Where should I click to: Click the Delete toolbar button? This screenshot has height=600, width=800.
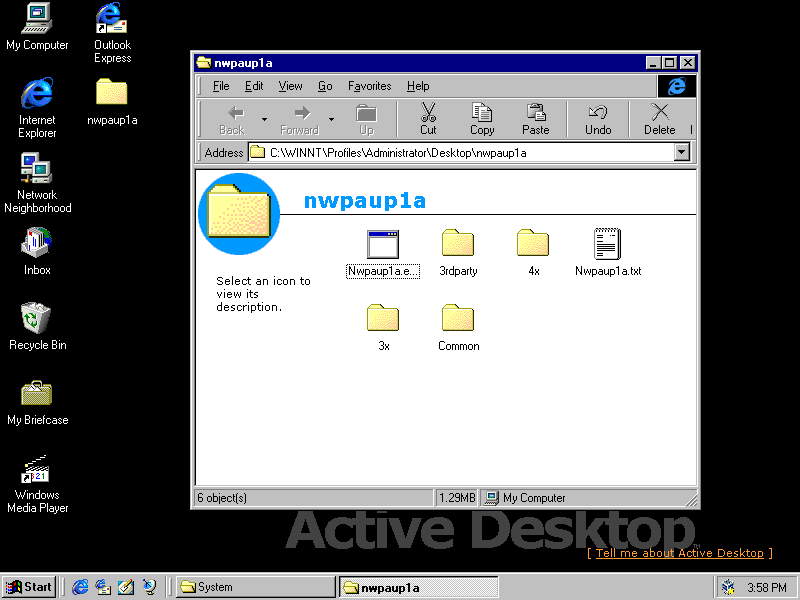point(660,120)
